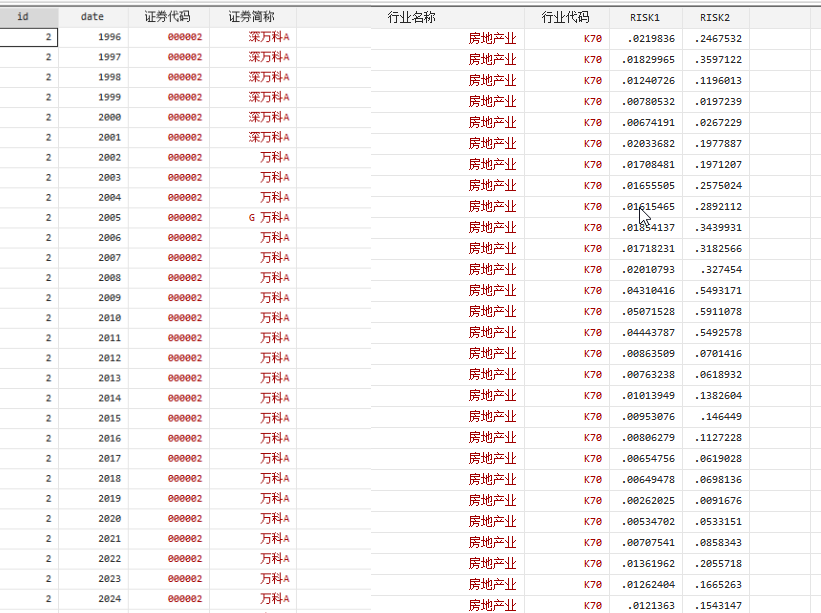The image size is (821, 613).
Task: Select the date cell showing 2024
Action: (x=110, y=598)
